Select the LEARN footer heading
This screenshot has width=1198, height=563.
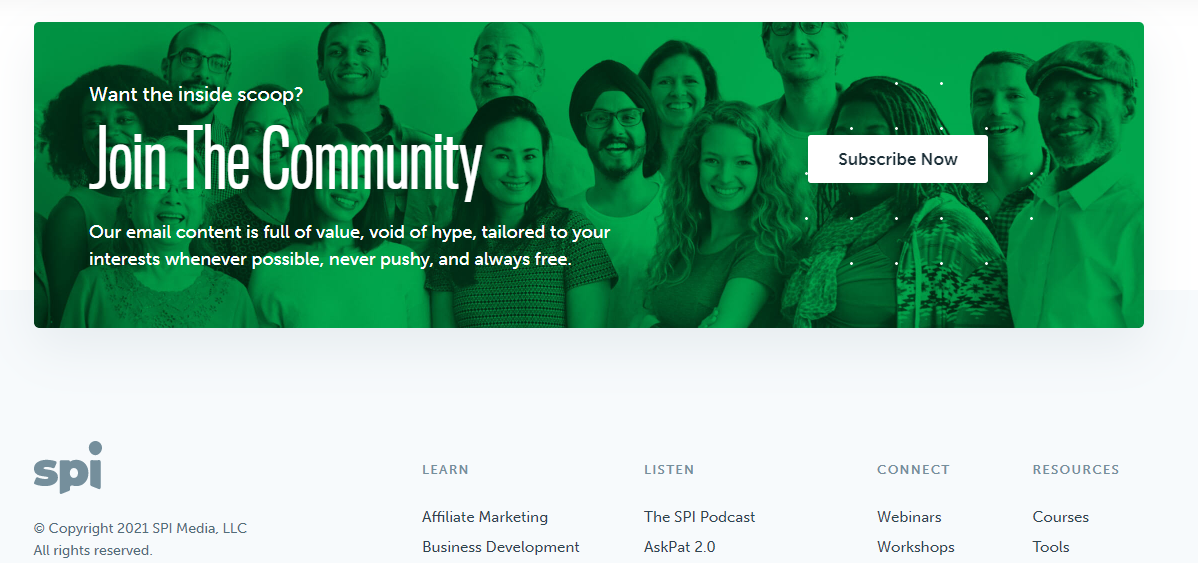click(445, 470)
